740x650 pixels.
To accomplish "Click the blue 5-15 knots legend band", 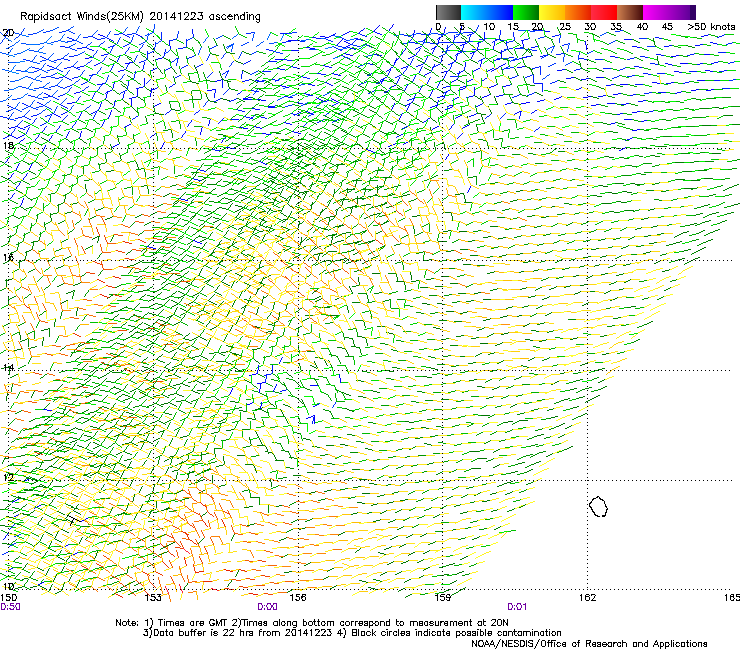I will click(x=487, y=12).
